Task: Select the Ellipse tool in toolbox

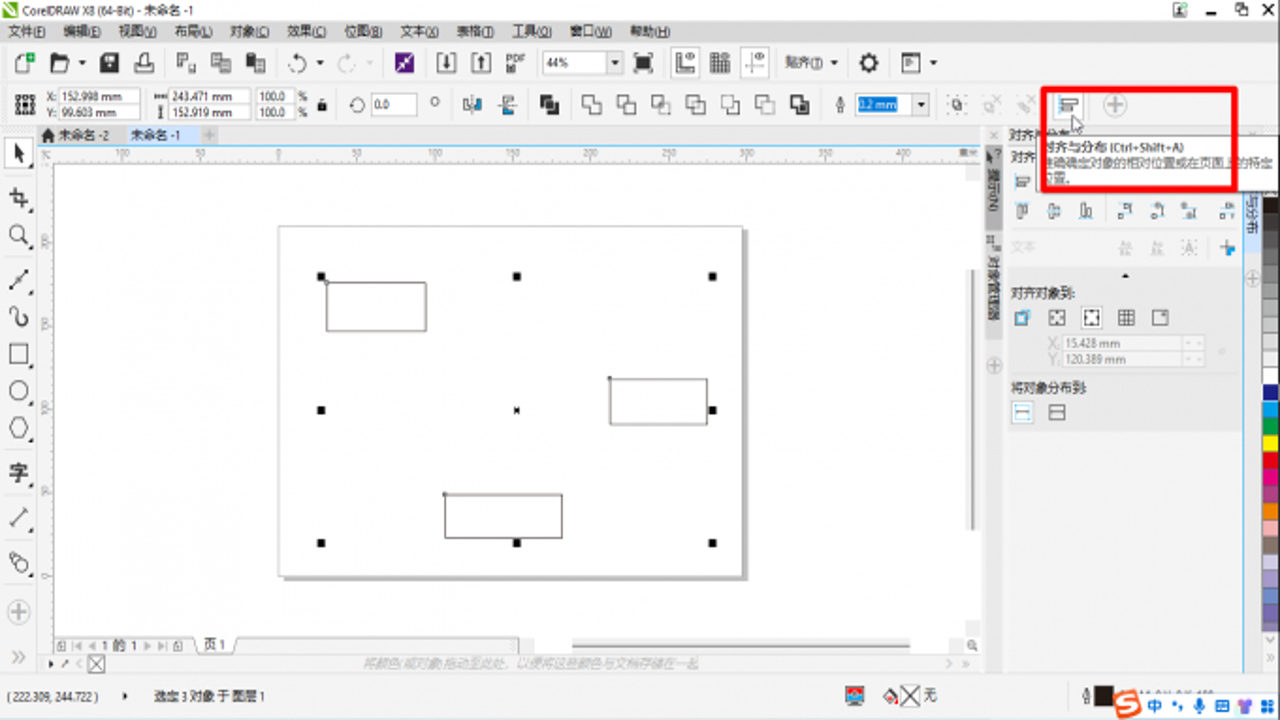Action: pos(18,391)
